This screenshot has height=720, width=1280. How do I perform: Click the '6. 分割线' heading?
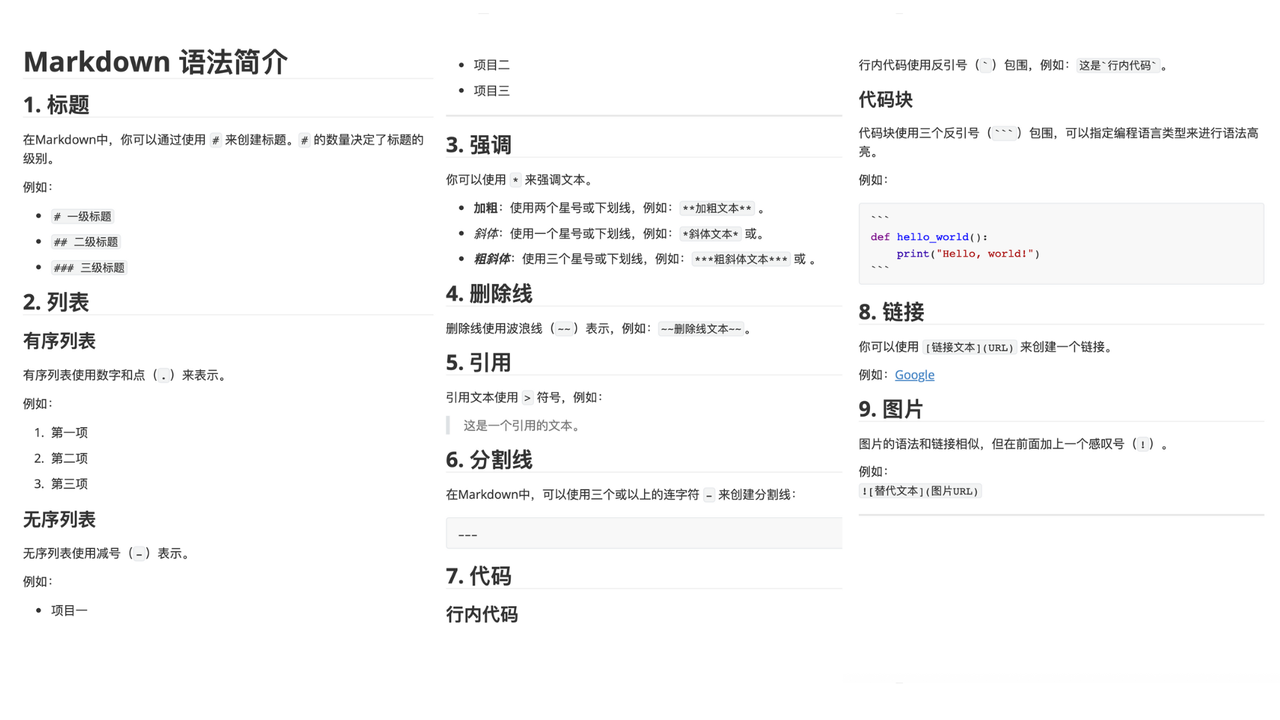tap(489, 460)
